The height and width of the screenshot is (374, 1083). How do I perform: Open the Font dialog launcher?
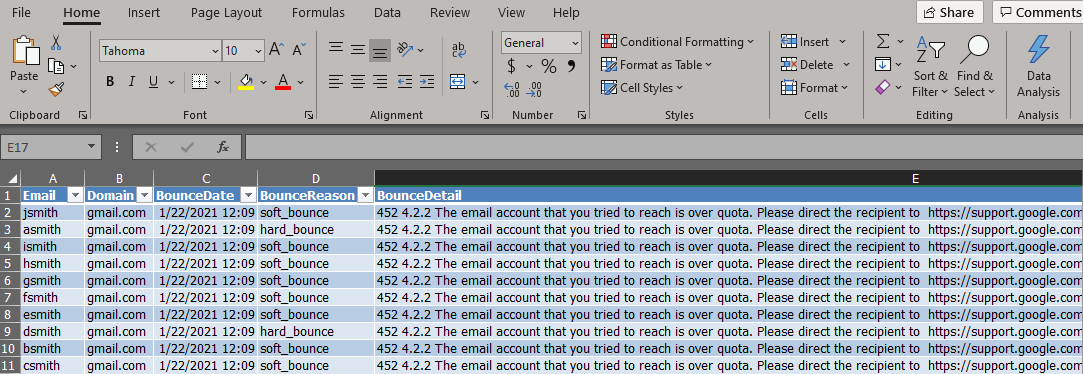309,115
